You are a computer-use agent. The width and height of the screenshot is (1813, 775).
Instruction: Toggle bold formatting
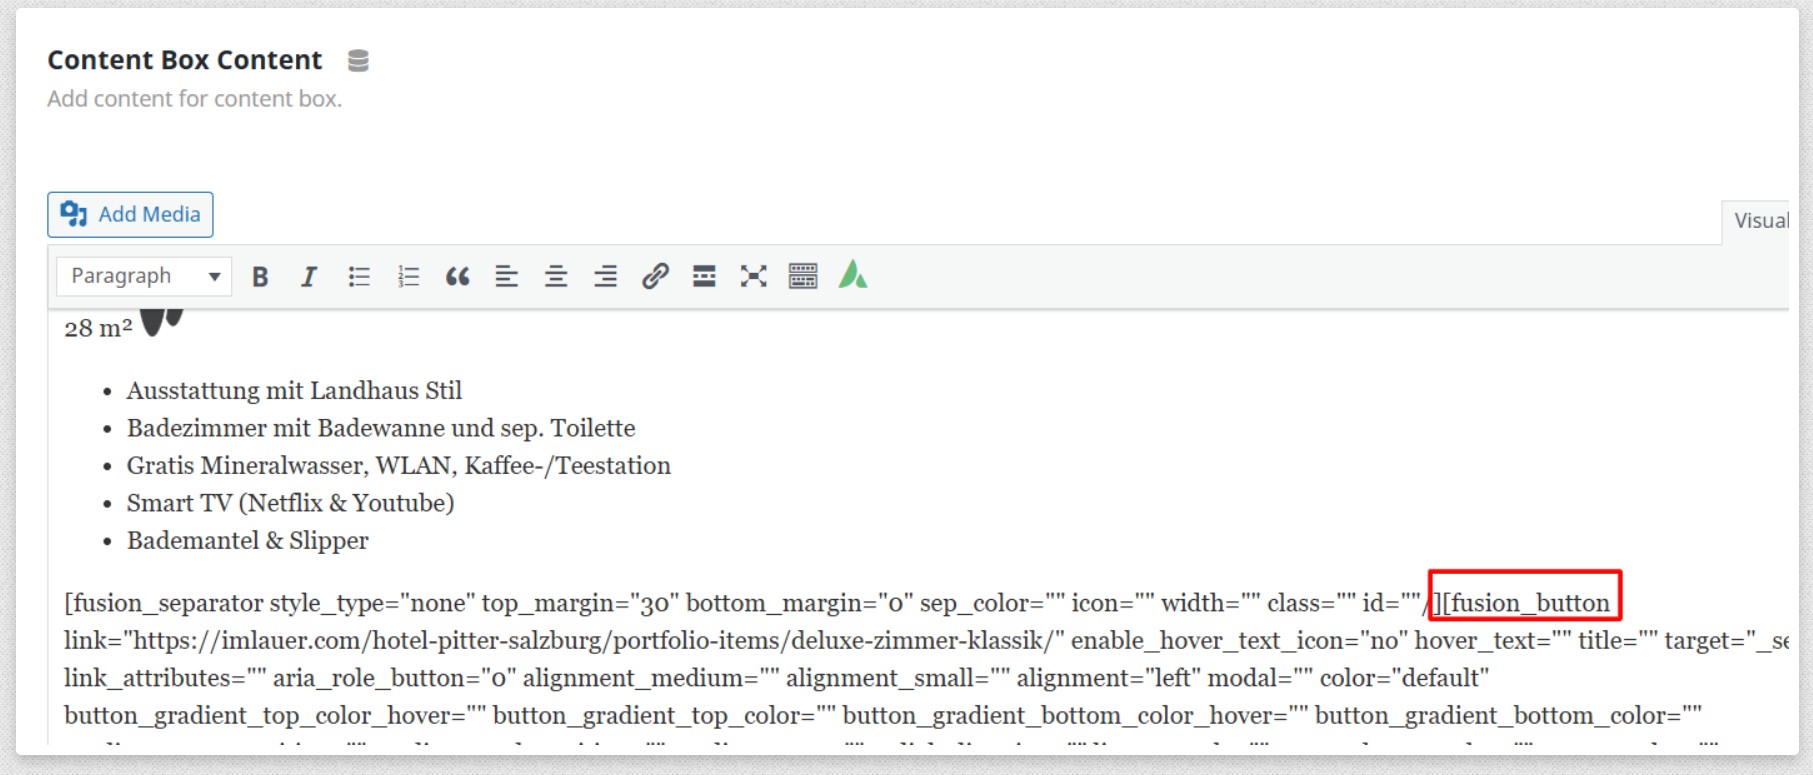260,277
